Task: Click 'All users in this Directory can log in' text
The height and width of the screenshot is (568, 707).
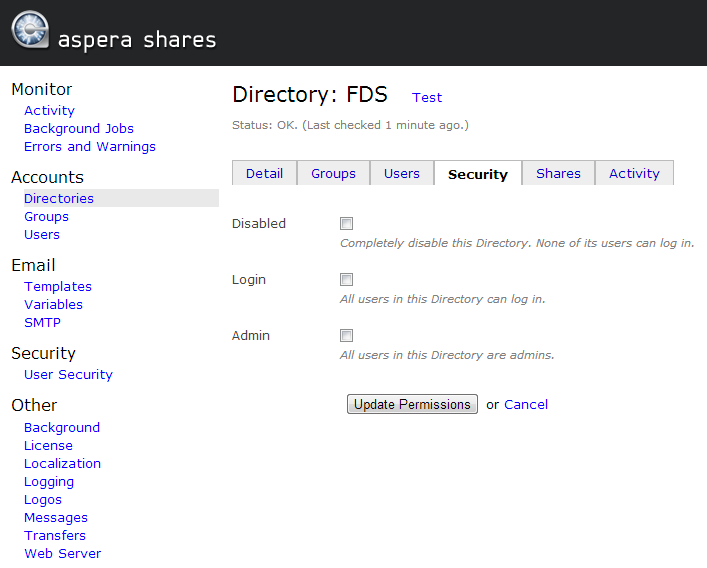Action: pyautogui.click(x=443, y=299)
